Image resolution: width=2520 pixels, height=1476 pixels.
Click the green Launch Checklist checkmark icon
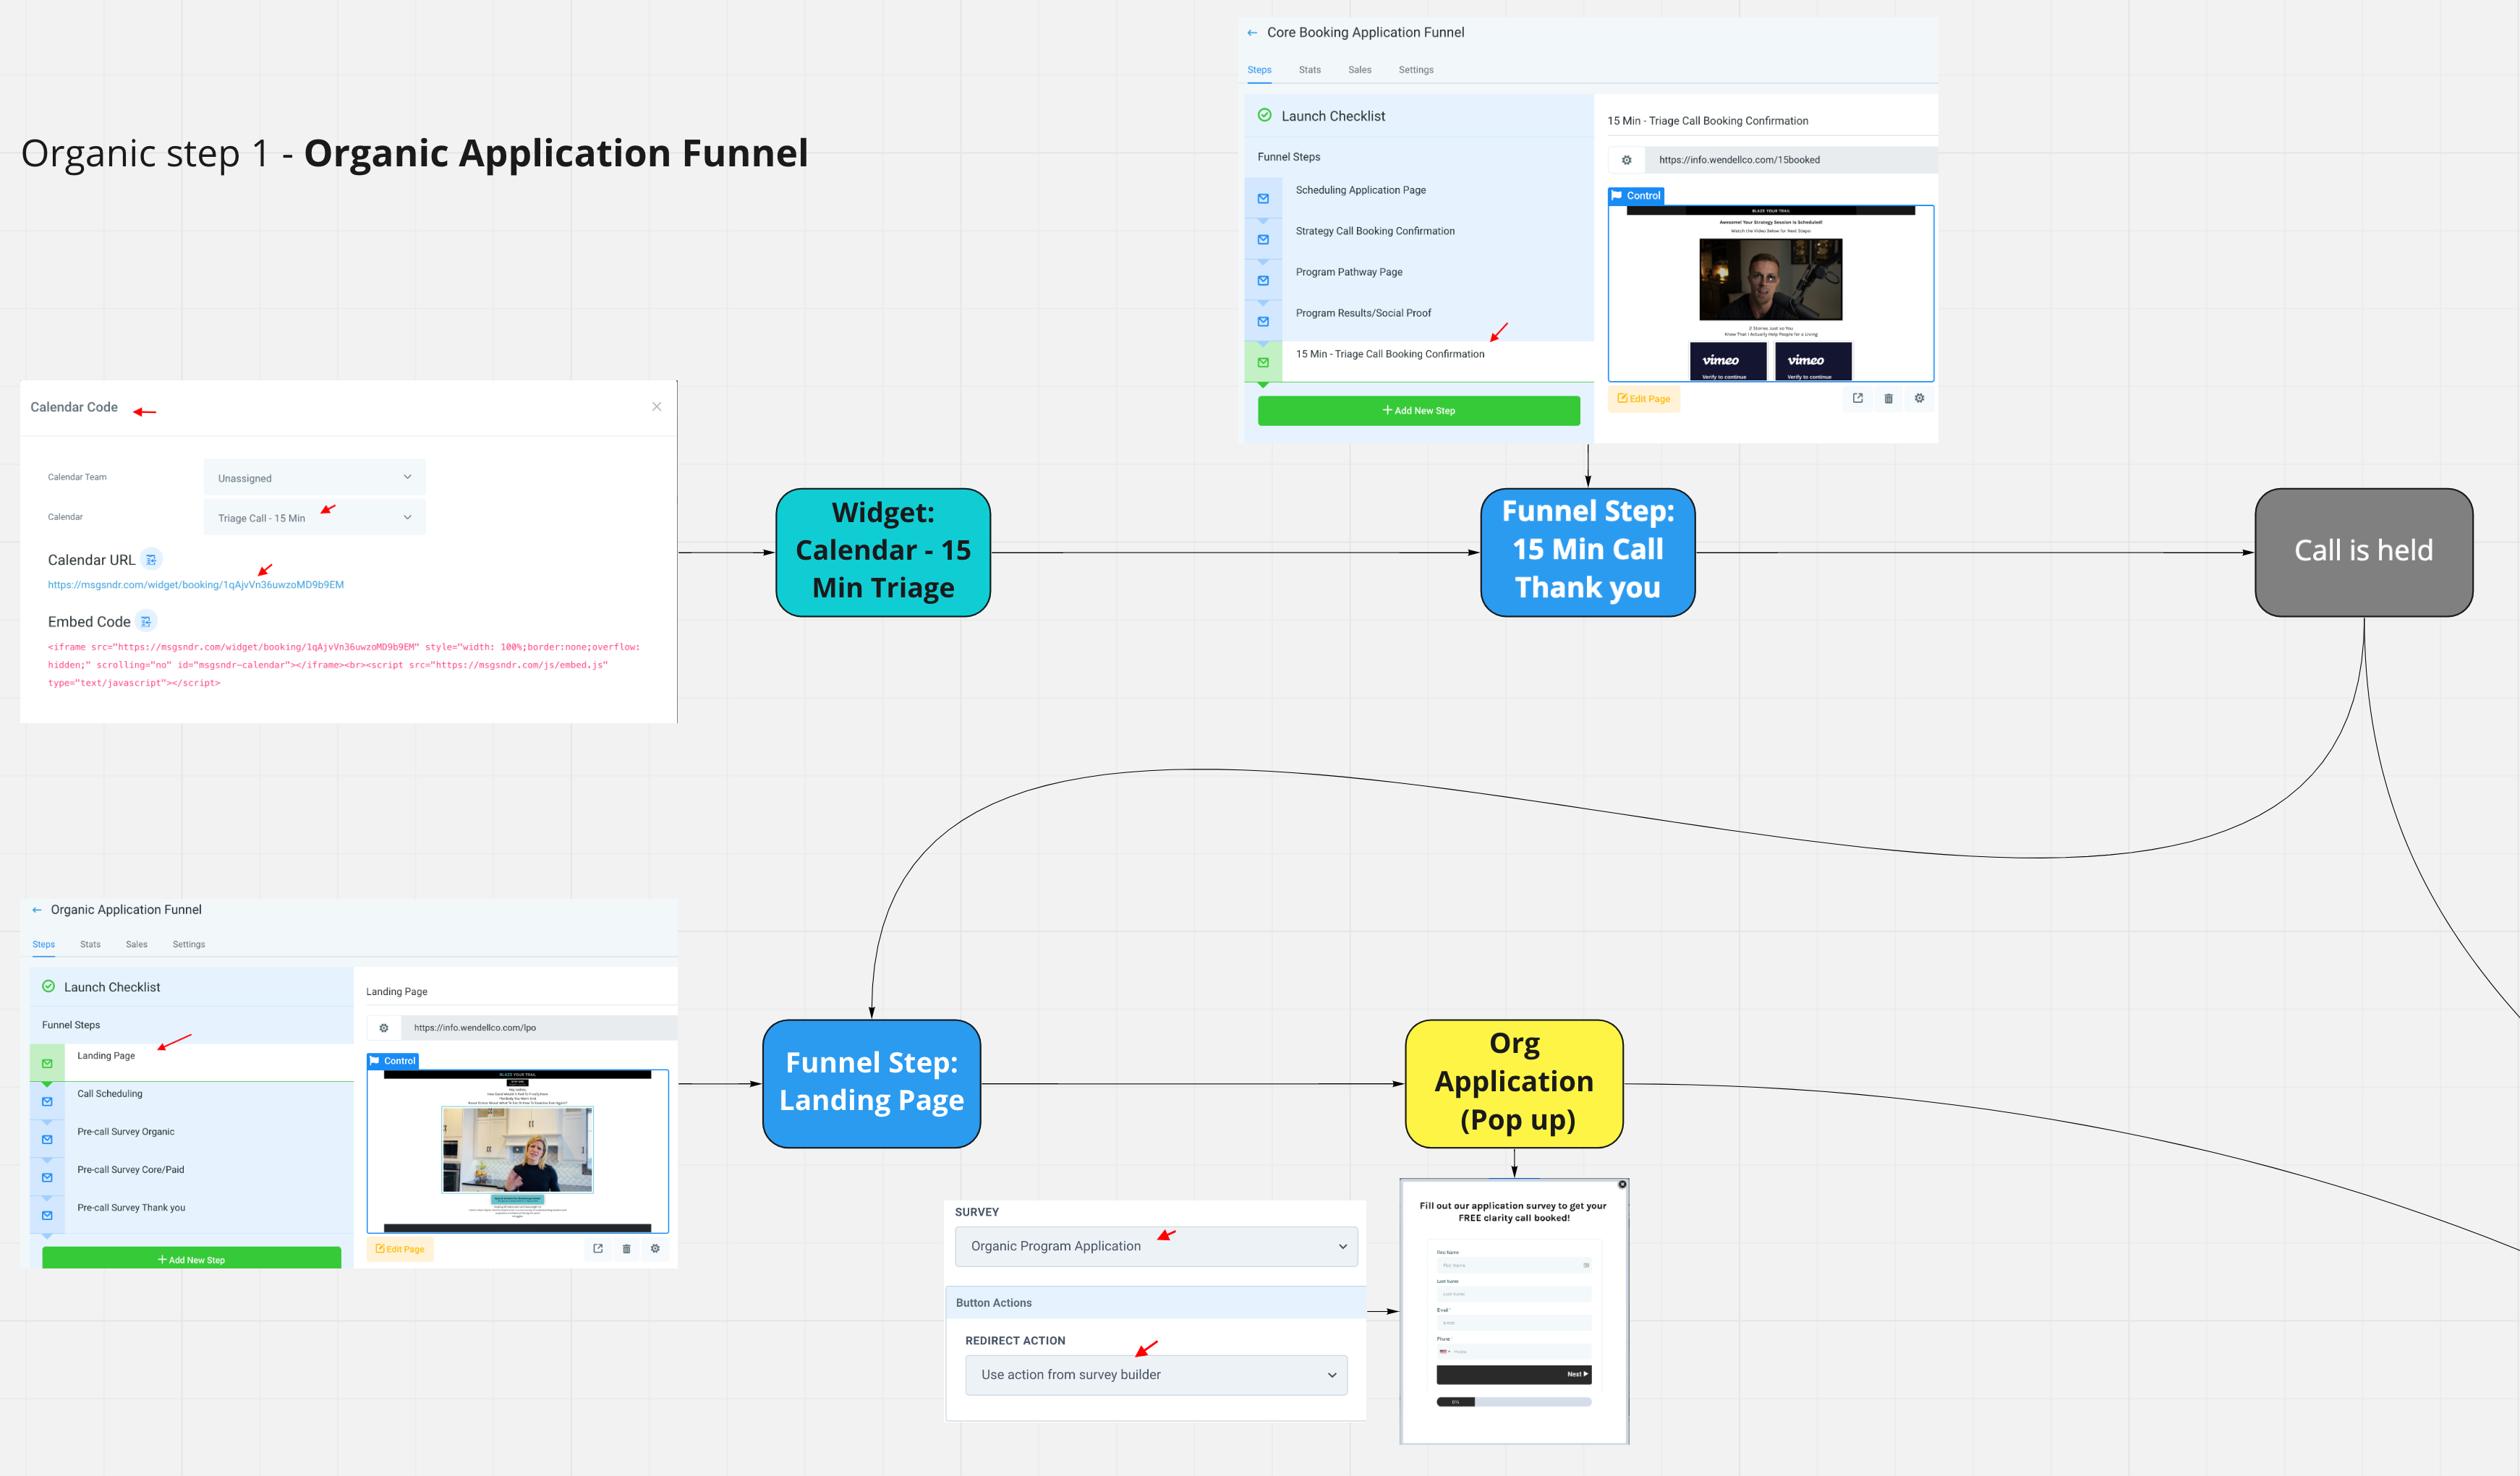[x=48, y=986]
